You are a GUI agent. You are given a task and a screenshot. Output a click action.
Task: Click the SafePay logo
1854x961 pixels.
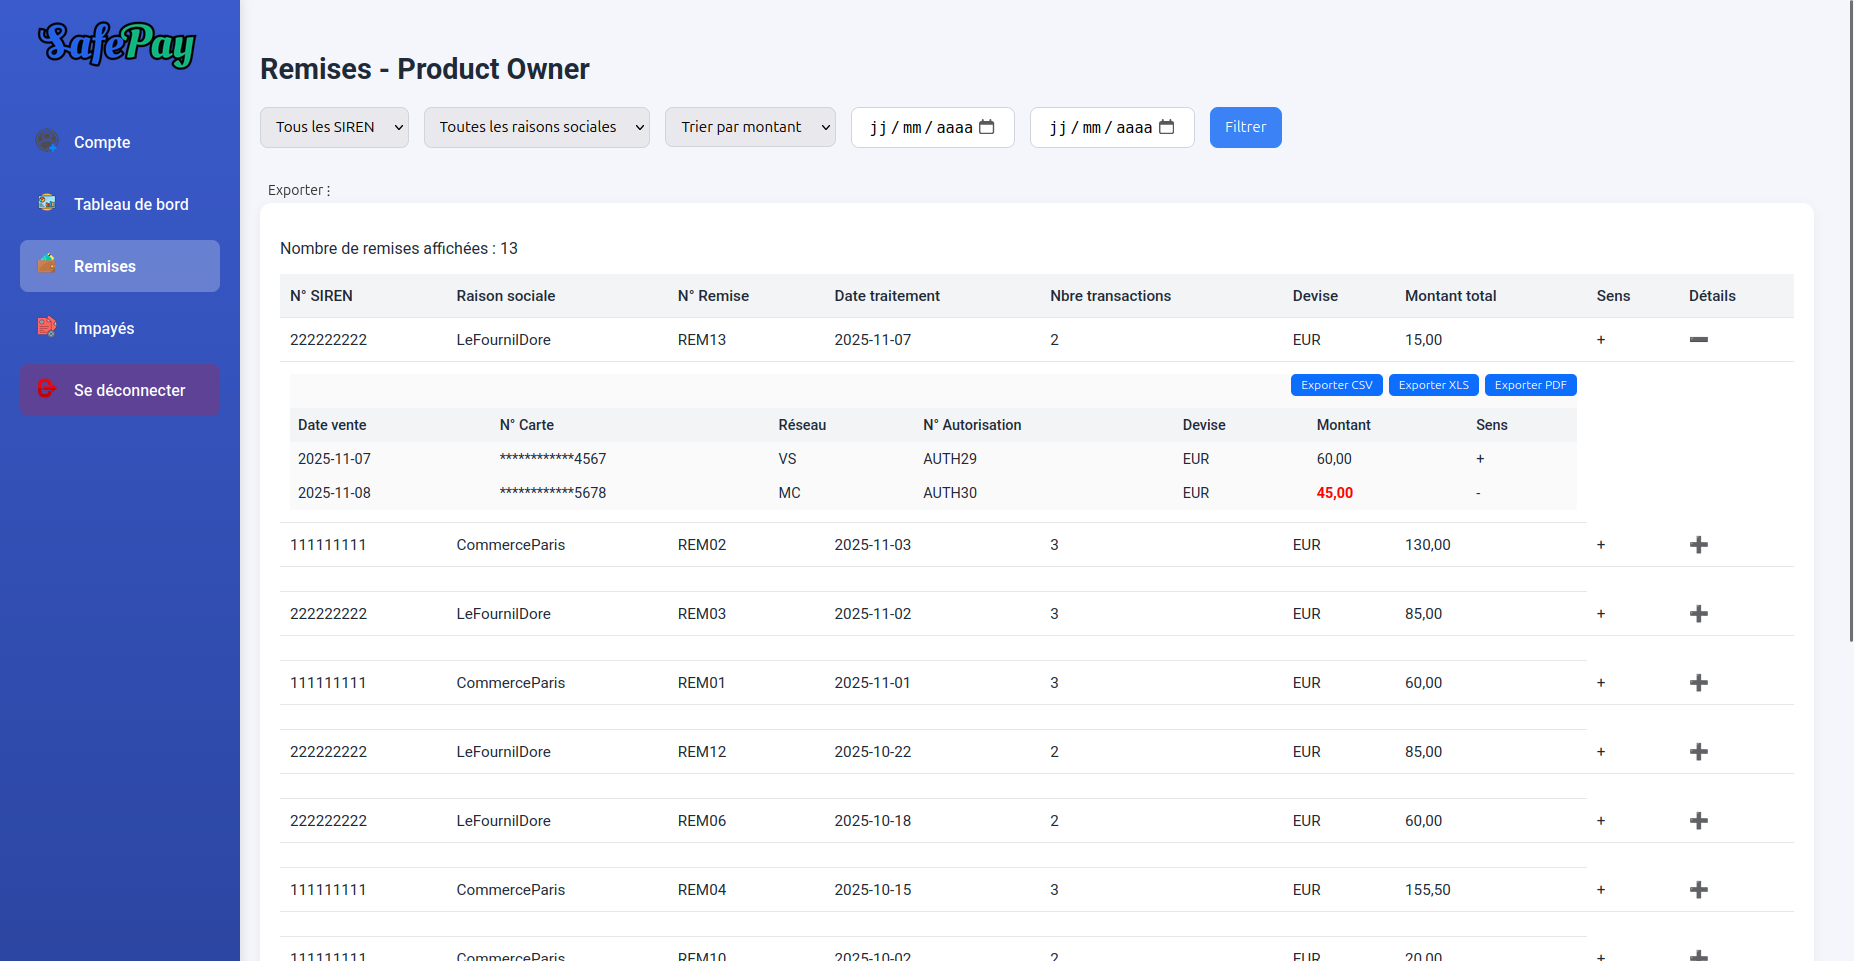pyautogui.click(x=117, y=44)
